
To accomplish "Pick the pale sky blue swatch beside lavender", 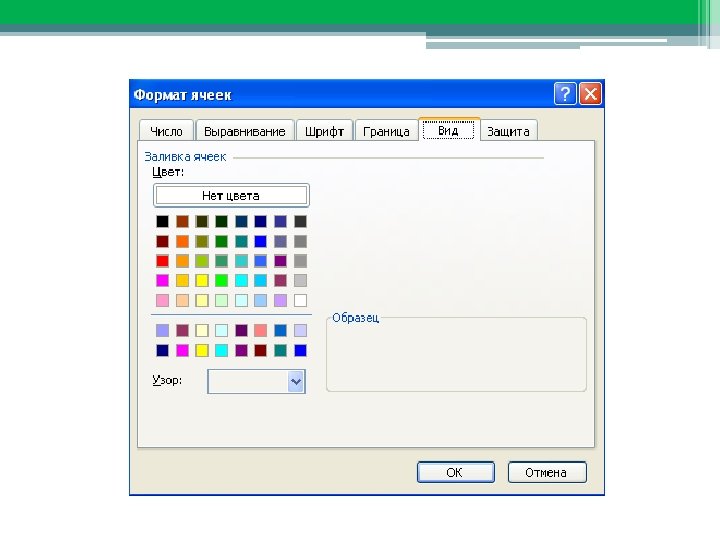I will point(260,300).
